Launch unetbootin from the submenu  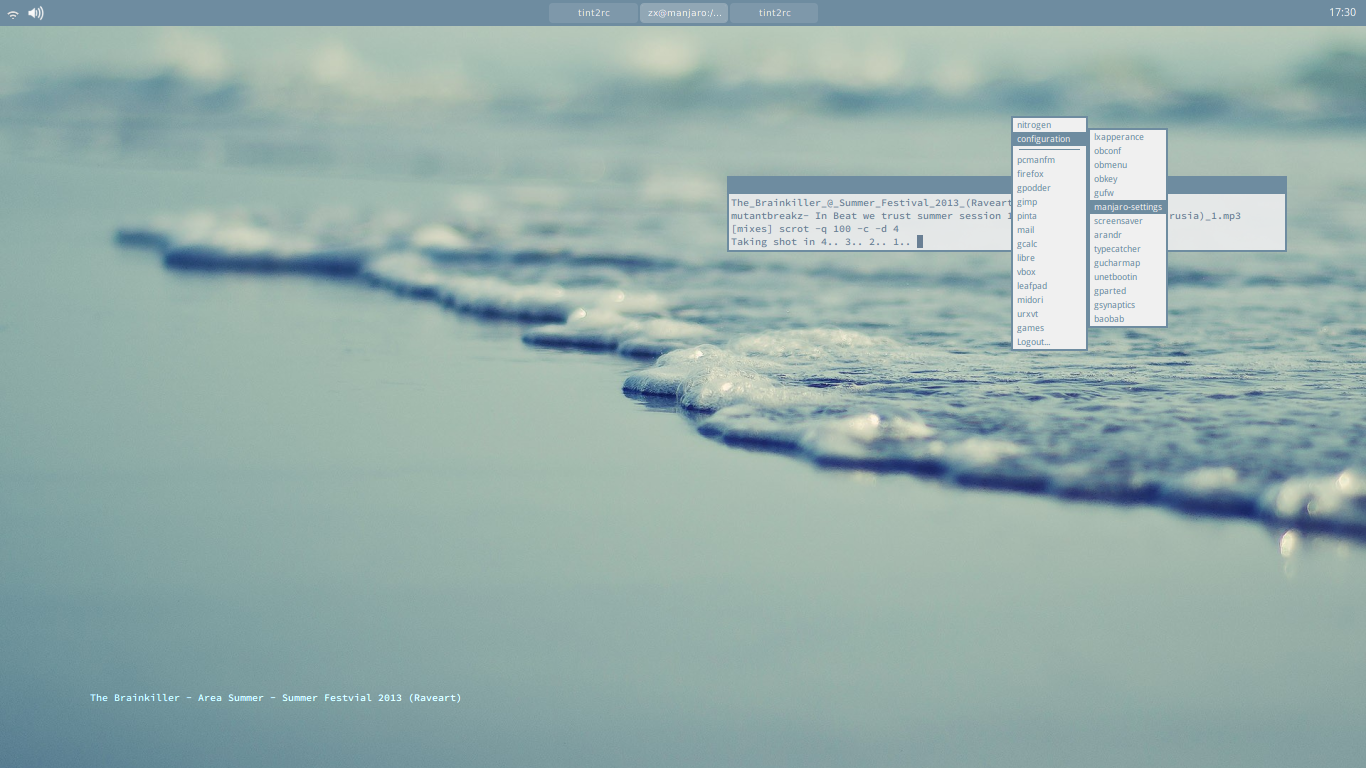(1128, 277)
